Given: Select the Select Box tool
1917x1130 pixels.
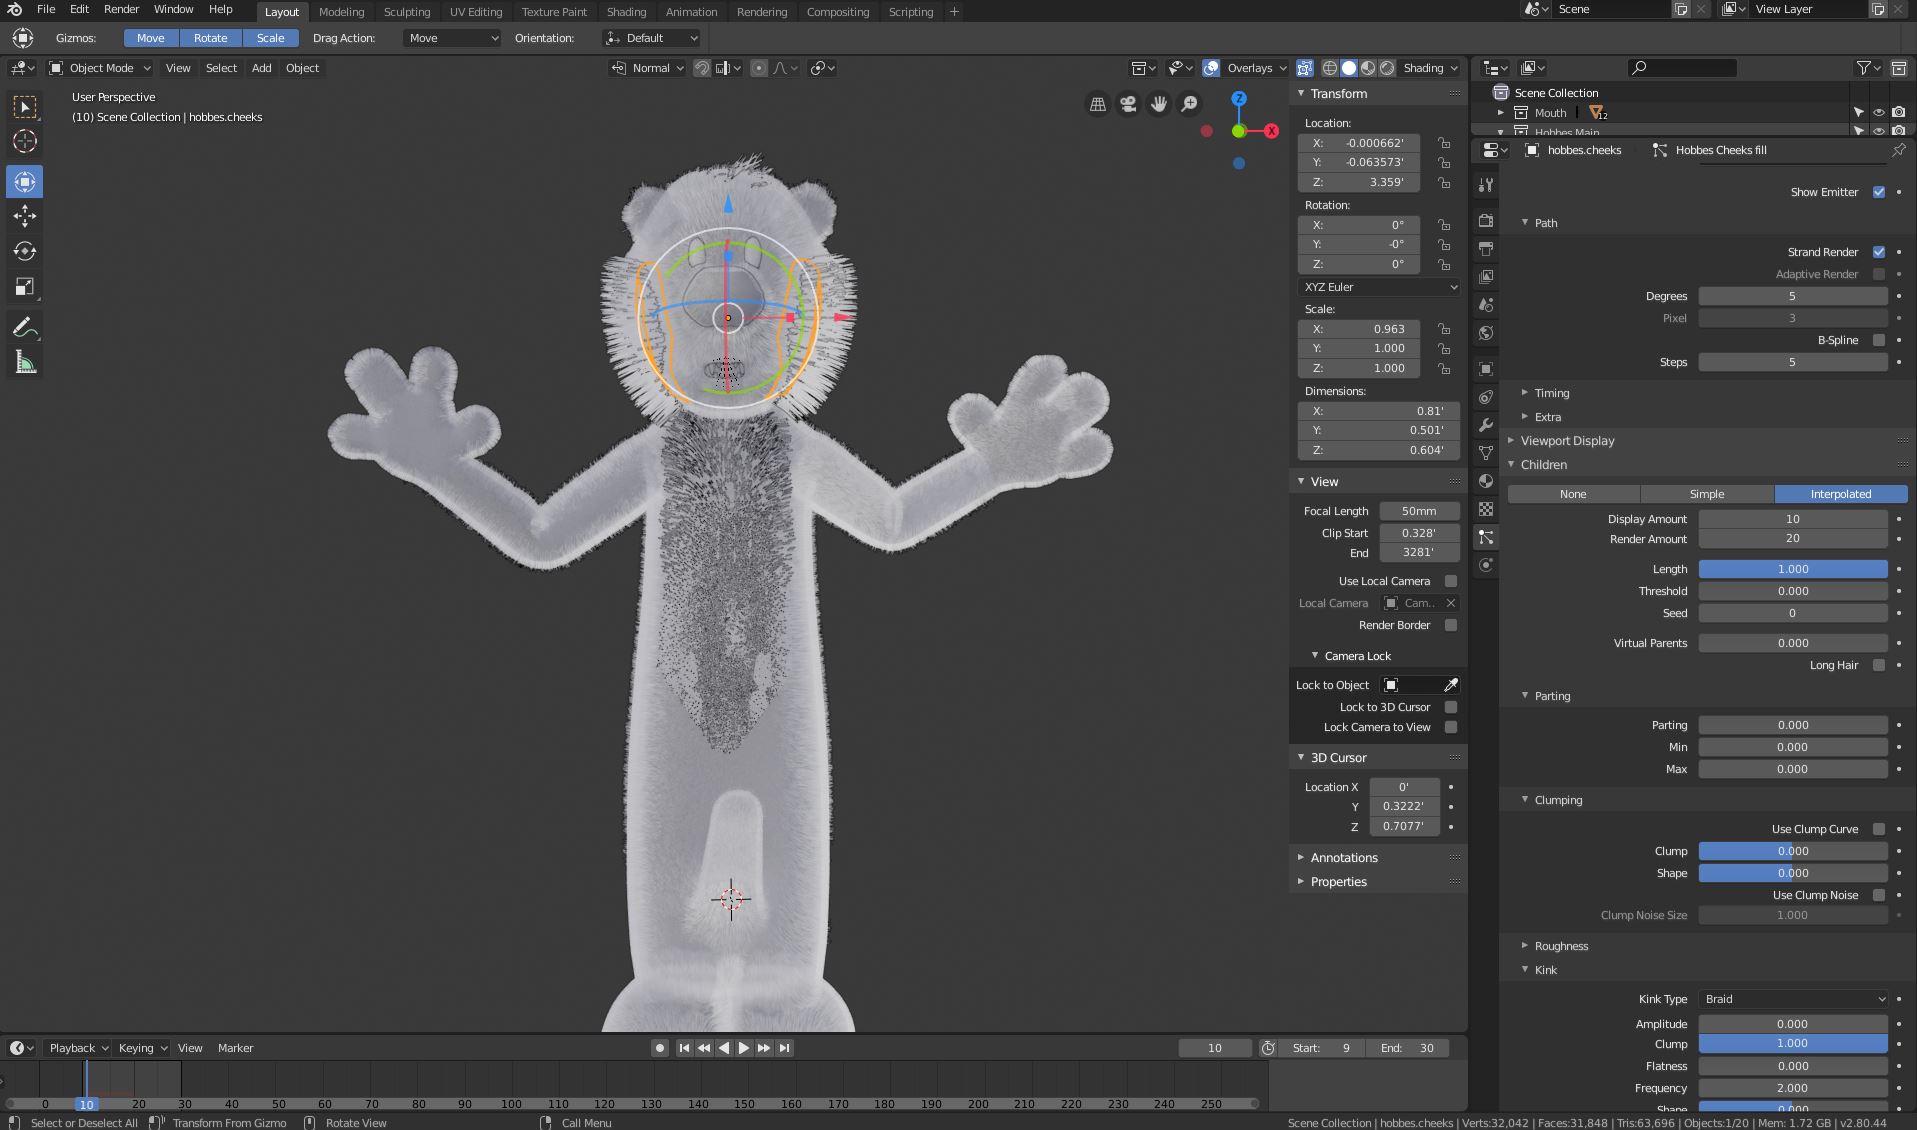Looking at the screenshot, I should pyautogui.click(x=25, y=106).
